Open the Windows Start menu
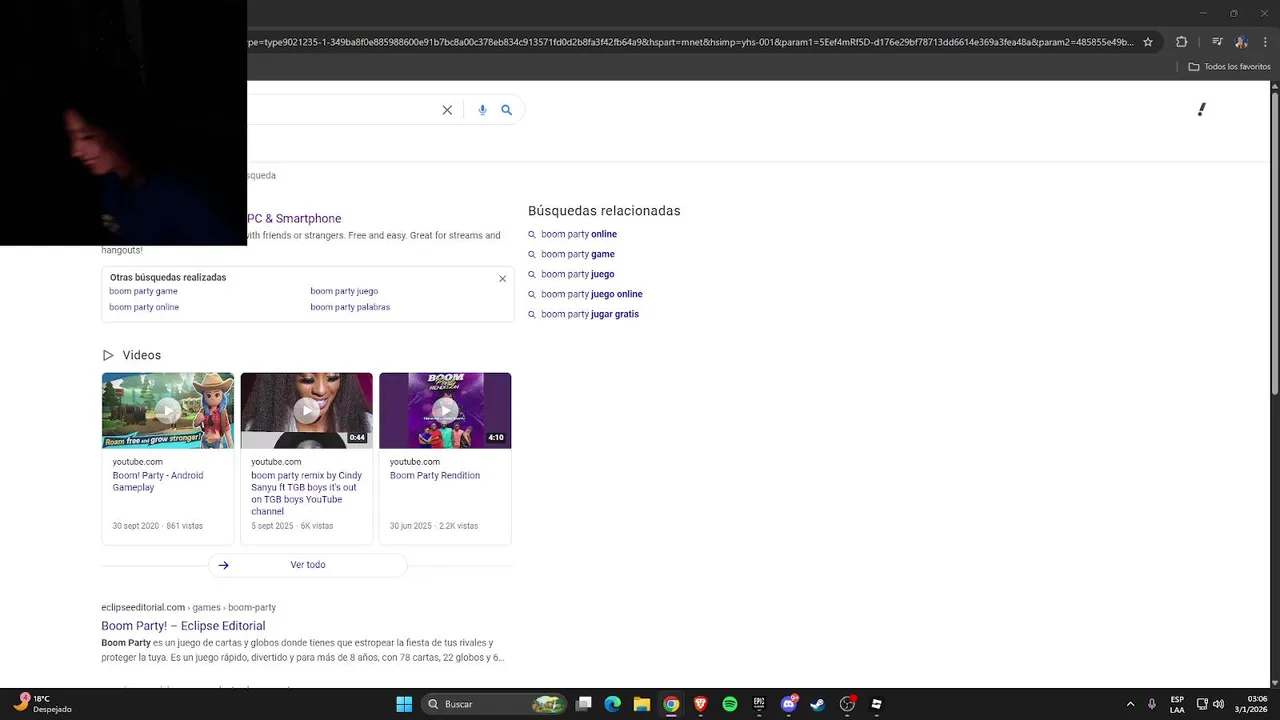Viewport: 1280px width, 720px height. pyautogui.click(x=404, y=704)
